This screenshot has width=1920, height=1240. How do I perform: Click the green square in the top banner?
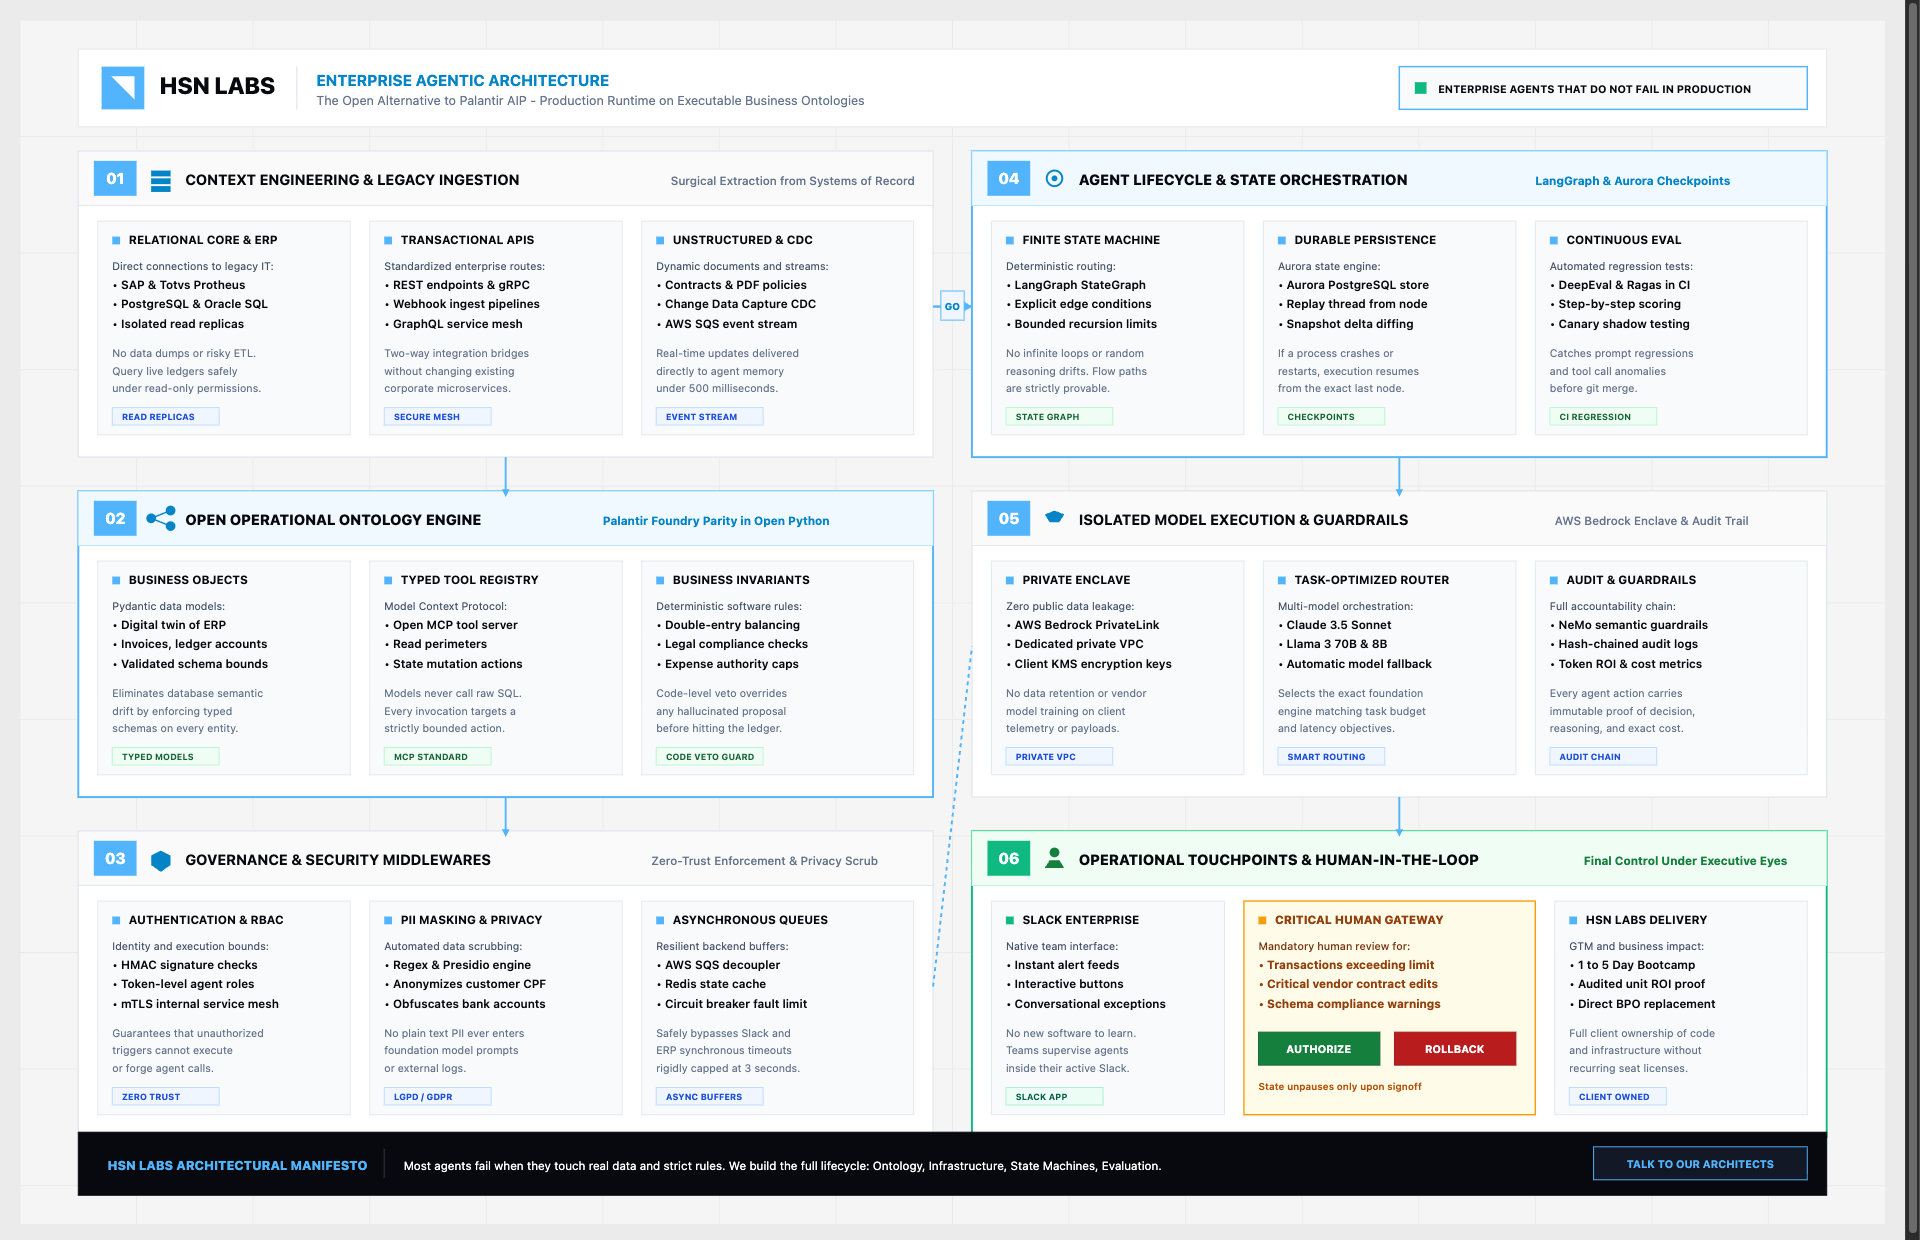coord(1420,88)
